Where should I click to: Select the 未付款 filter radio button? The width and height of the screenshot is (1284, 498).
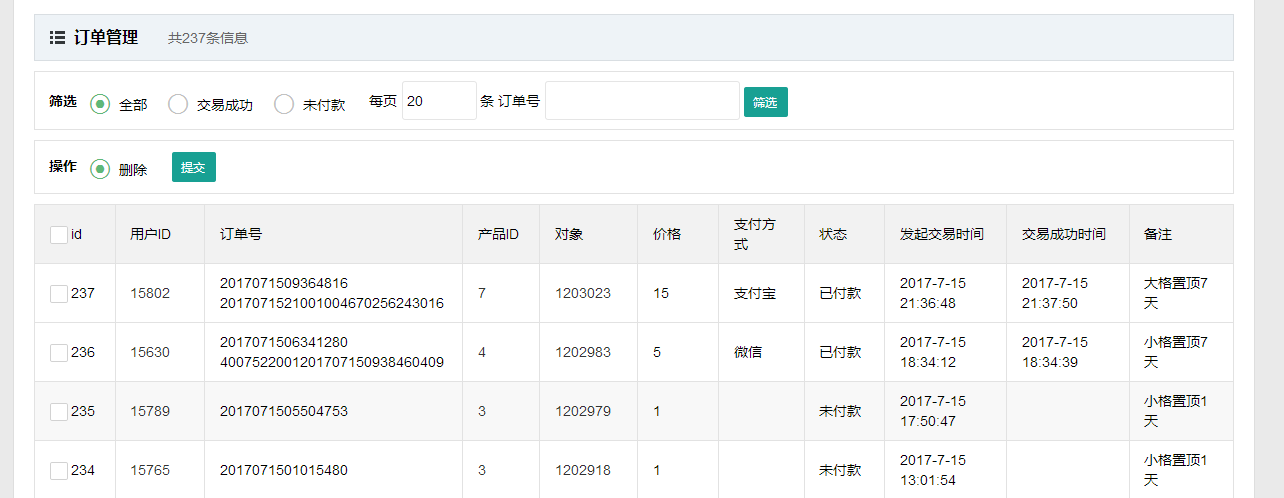(284, 104)
